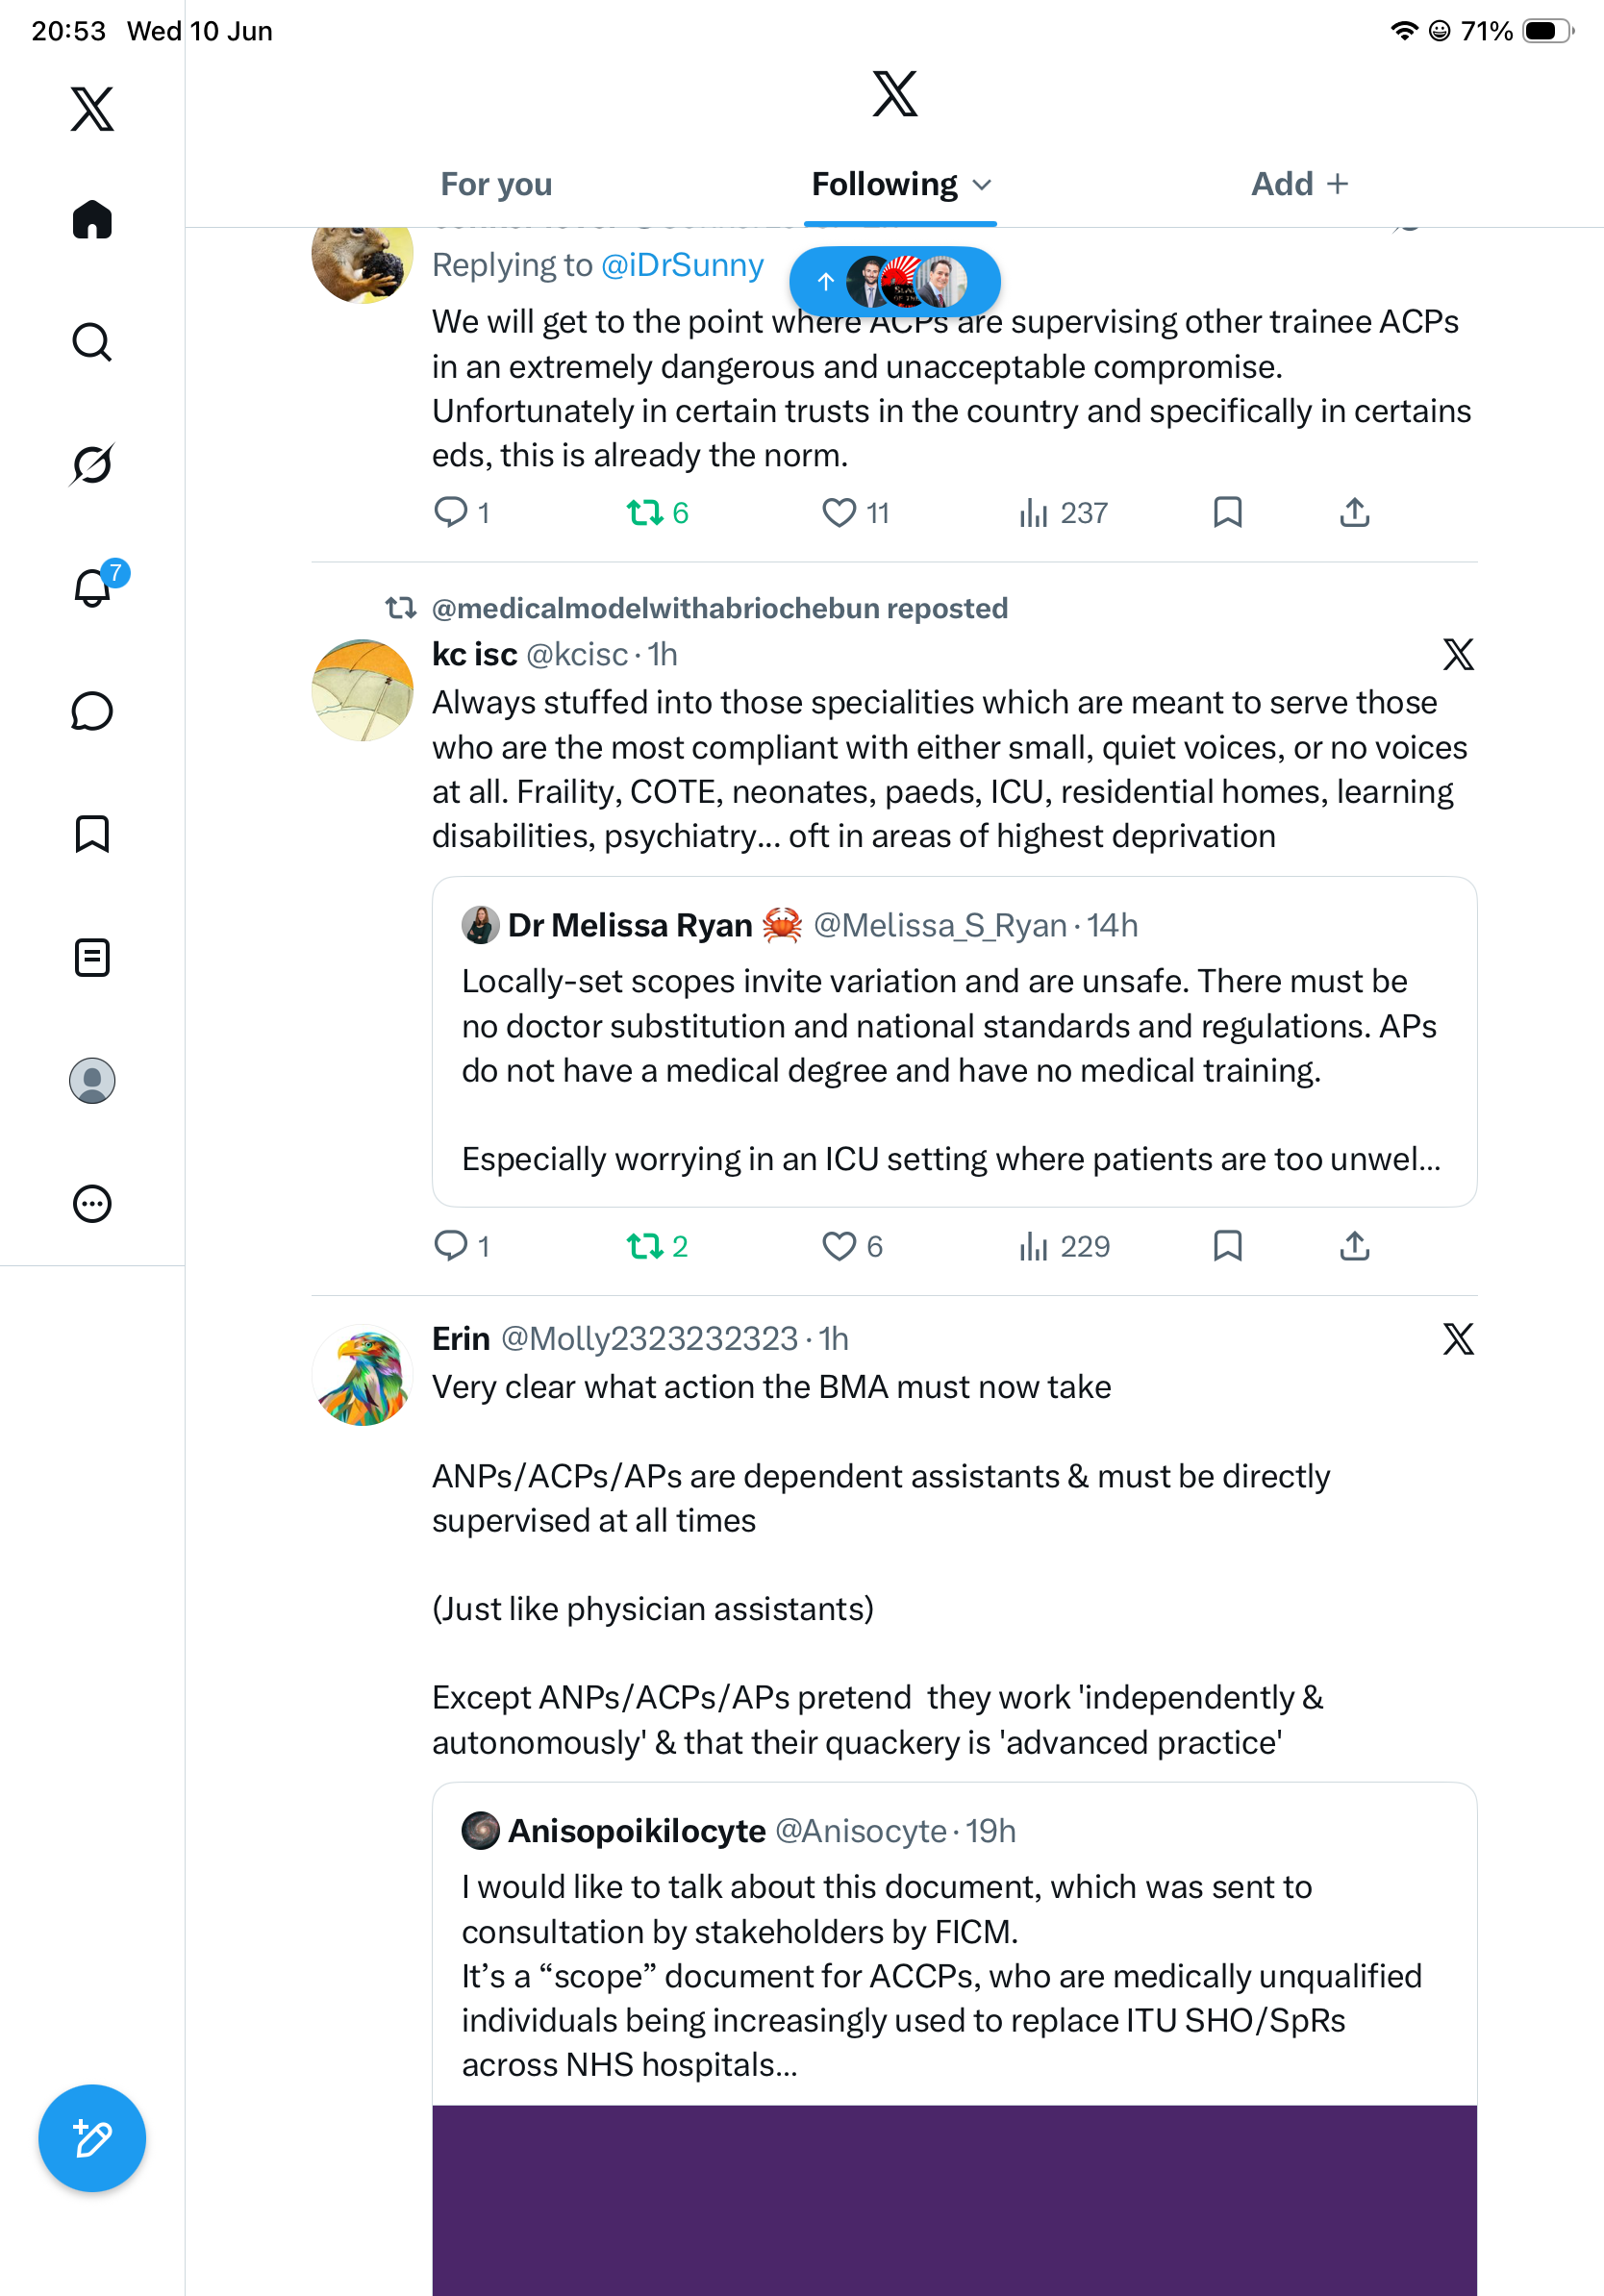1604x2296 pixels.
Task: Like the kc isc post
Action: (852, 1246)
